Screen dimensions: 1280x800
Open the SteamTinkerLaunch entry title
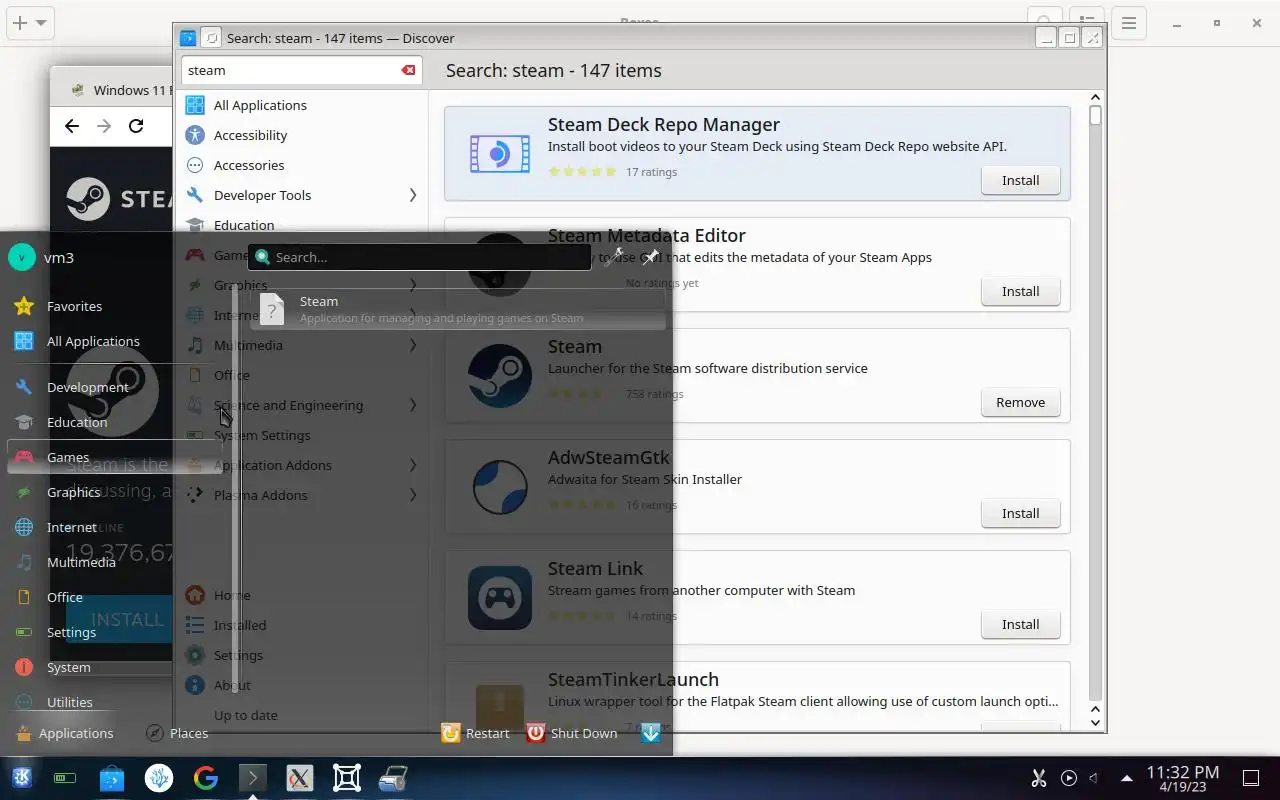click(633, 679)
